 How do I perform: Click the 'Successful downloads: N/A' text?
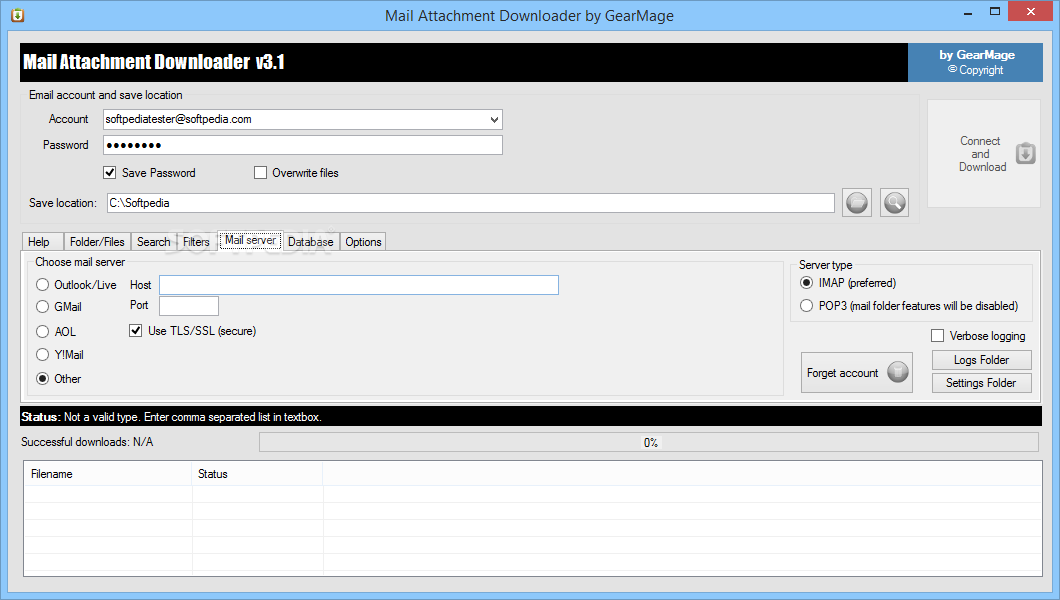[87, 442]
